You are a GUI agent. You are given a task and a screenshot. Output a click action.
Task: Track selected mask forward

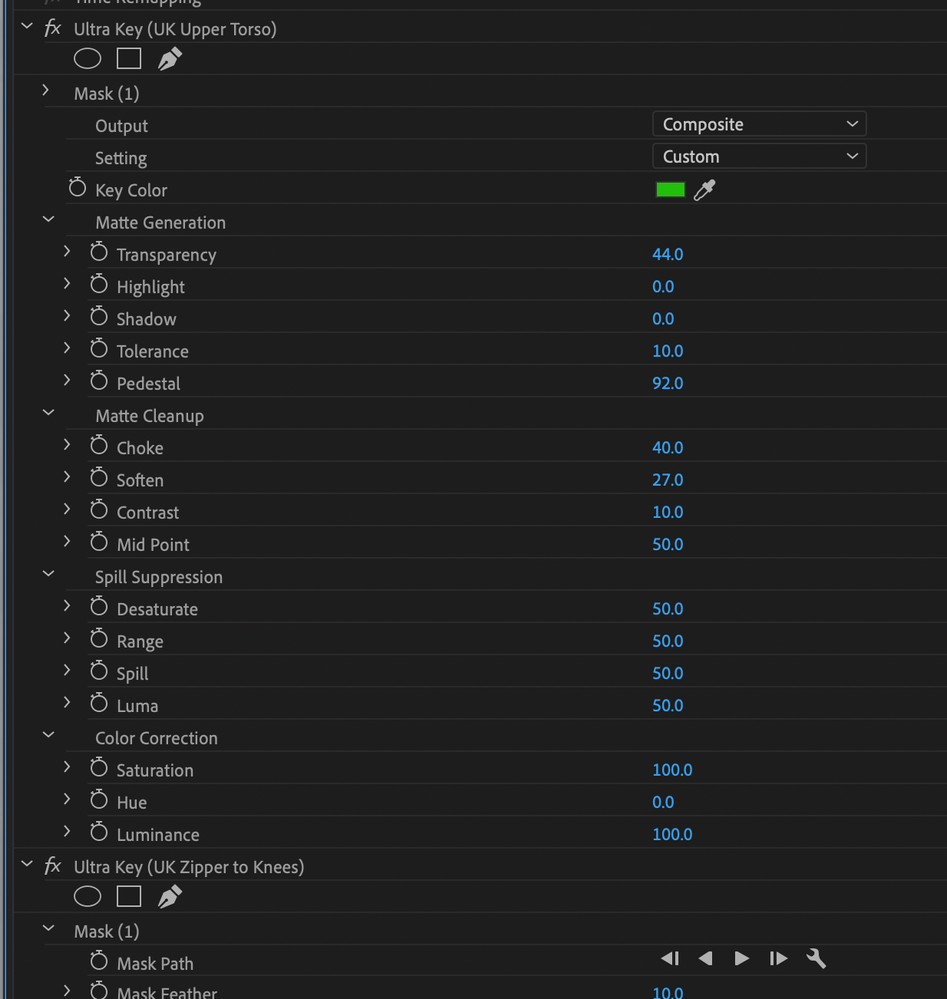[742, 959]
